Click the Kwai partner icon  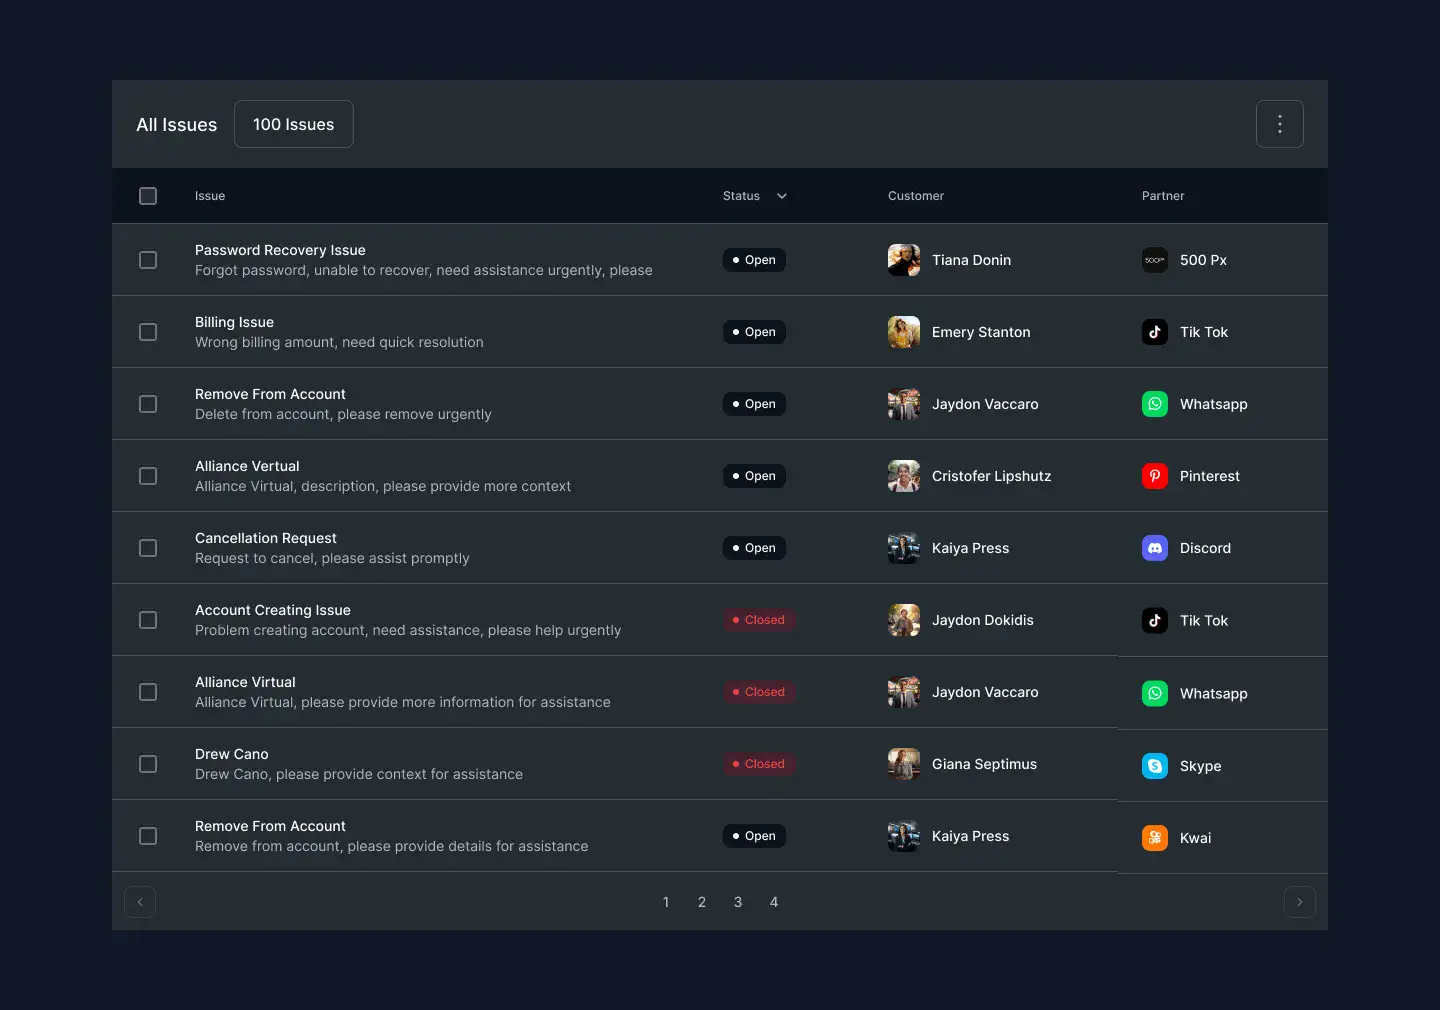1155,838
